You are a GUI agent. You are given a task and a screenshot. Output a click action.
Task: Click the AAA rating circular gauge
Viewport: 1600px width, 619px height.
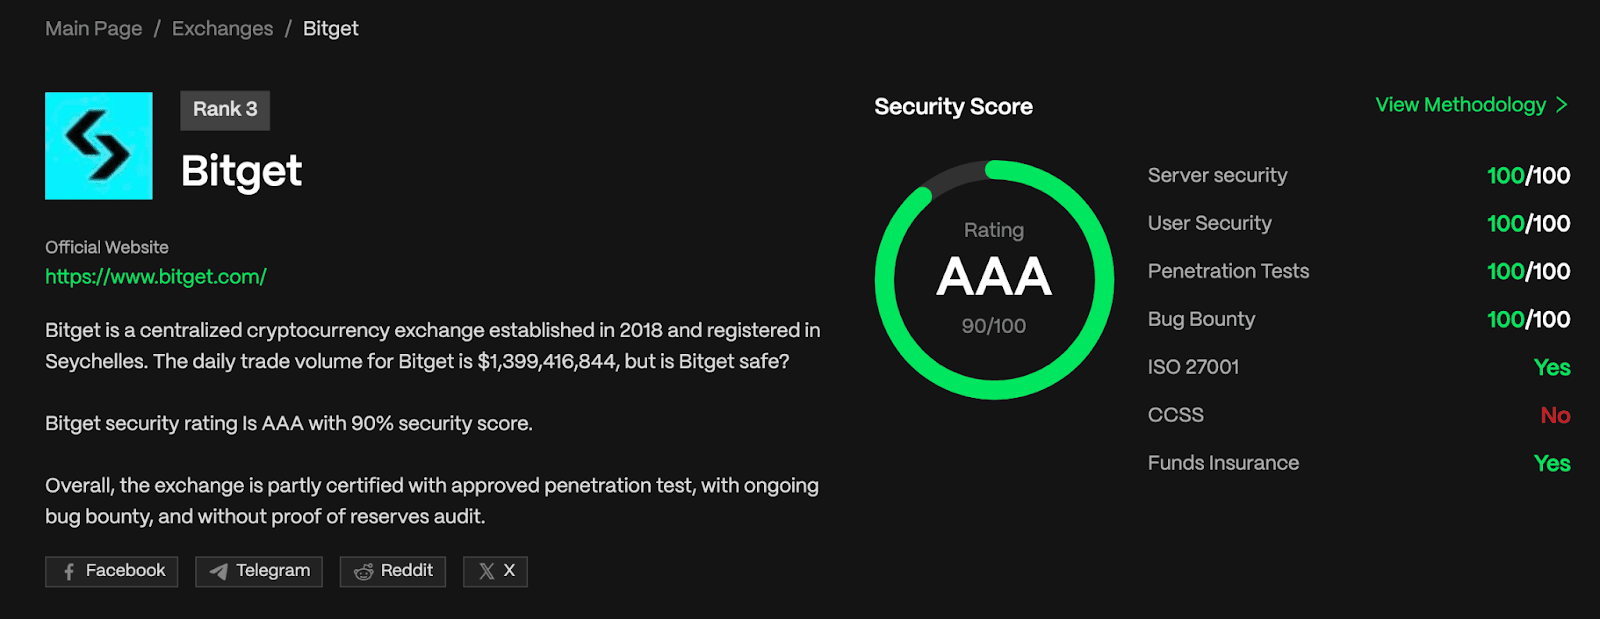[994, 280]
